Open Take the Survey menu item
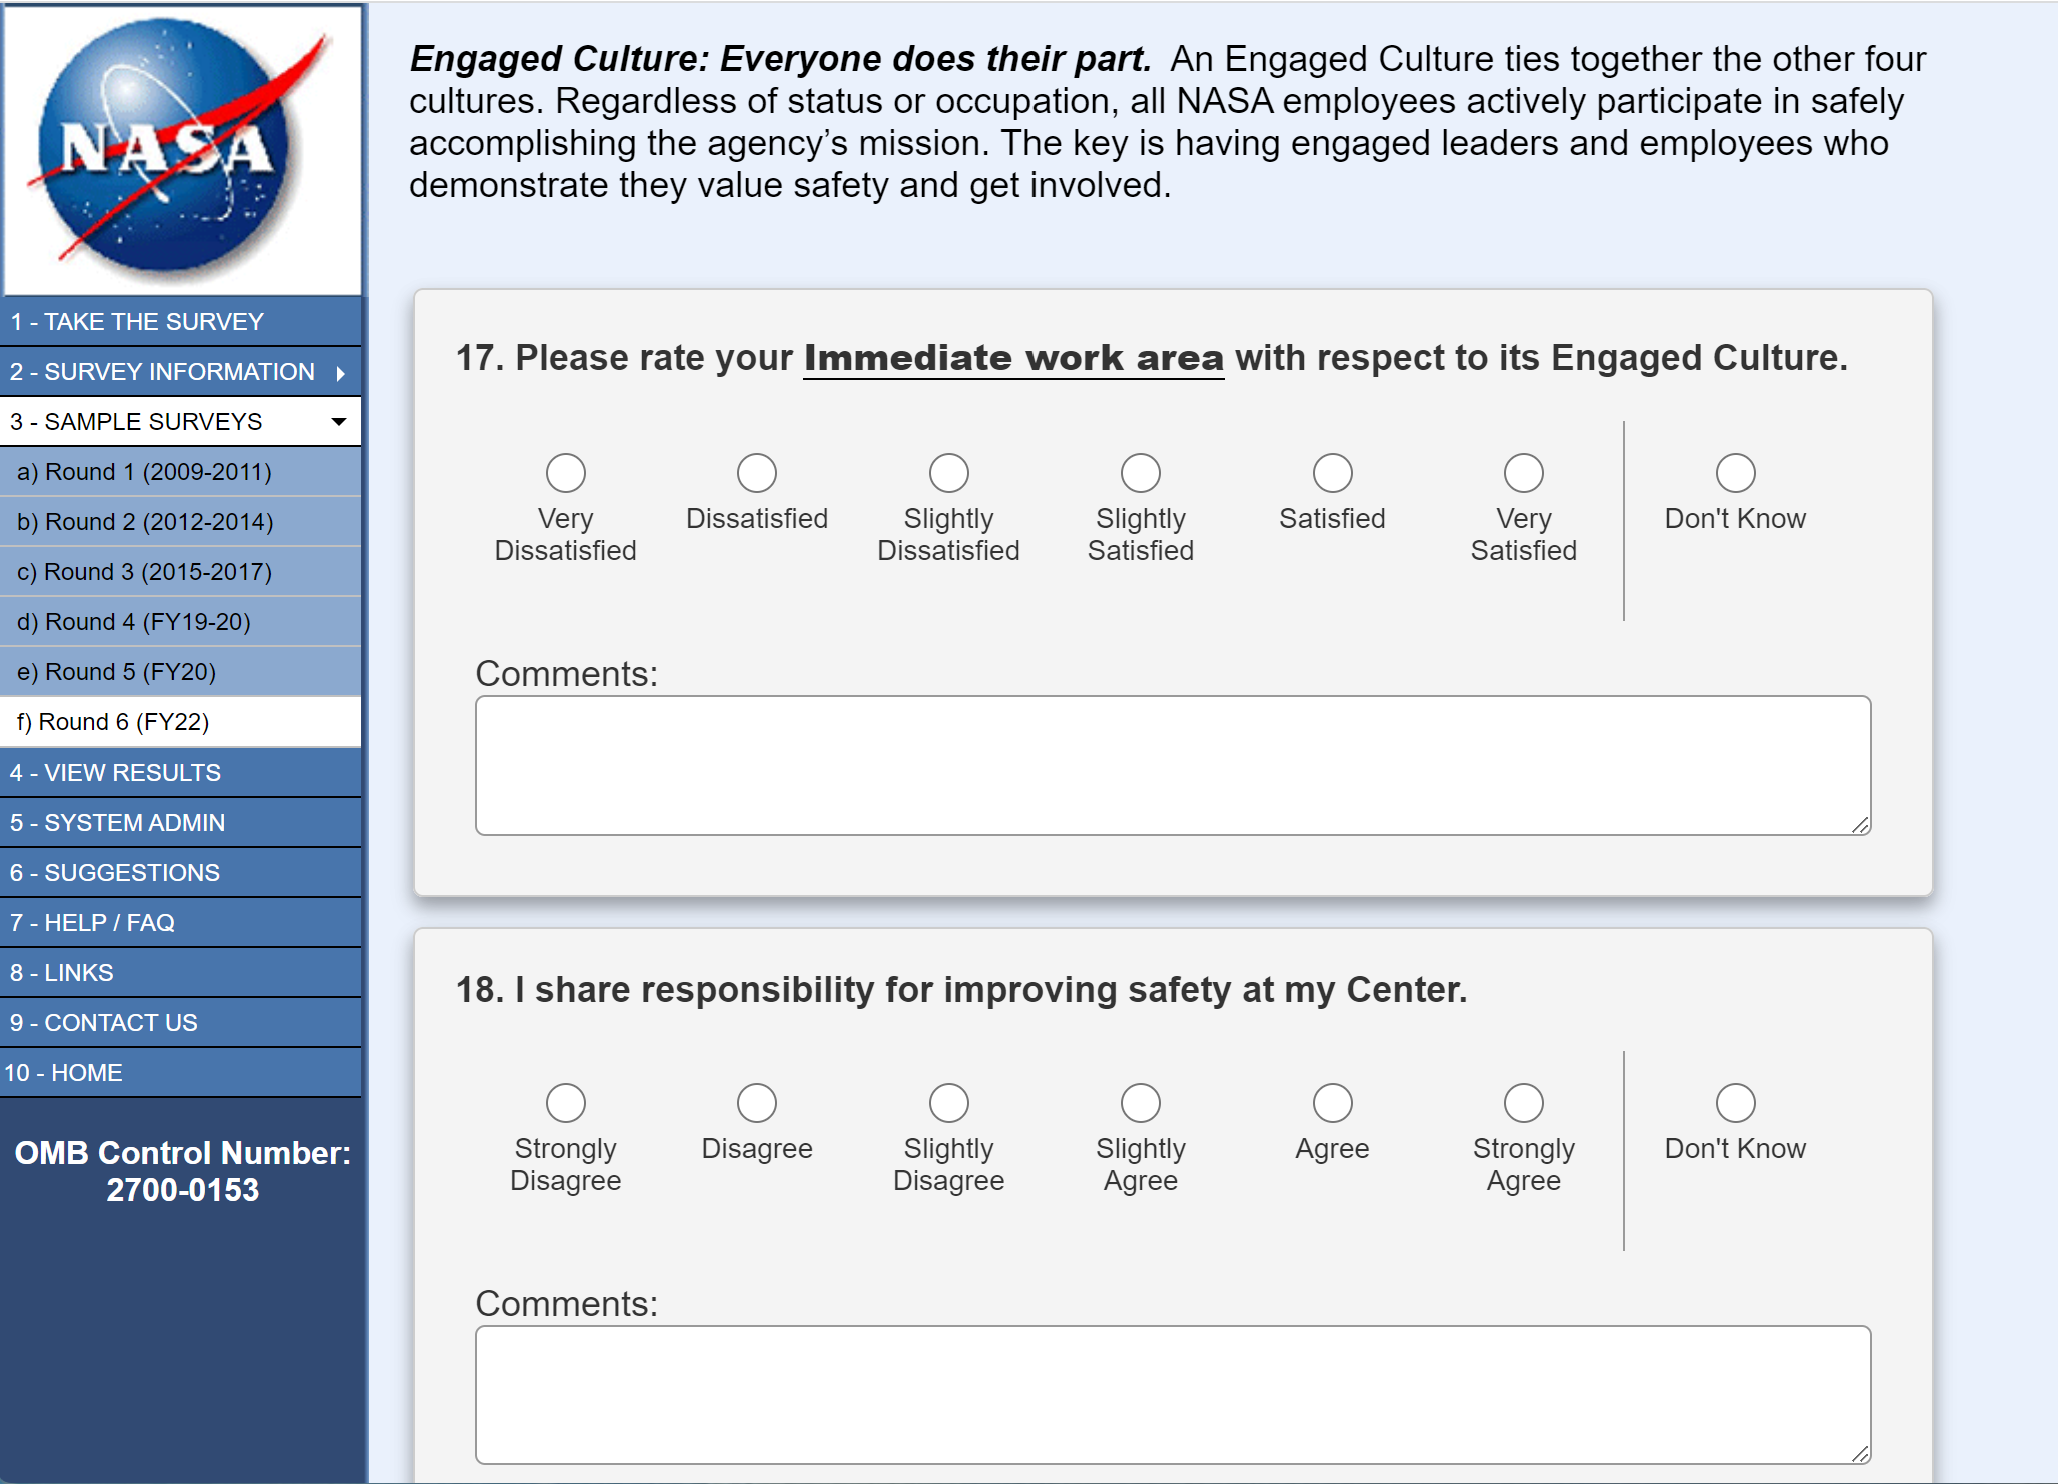 (x=137, y=322)
